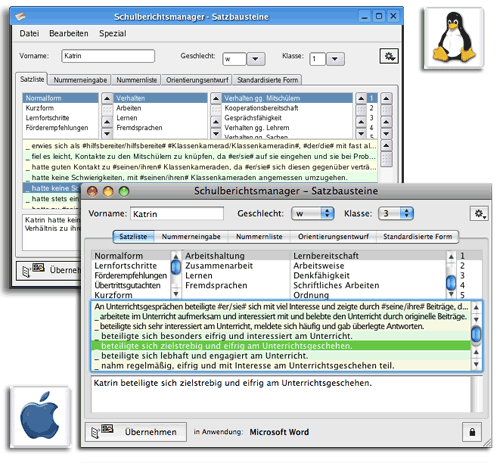Image resolution: width=500 pixels, height=463 pixels.
Task: Maximize the Linux Schulberichtsmanager window
Action: [379, 16]
